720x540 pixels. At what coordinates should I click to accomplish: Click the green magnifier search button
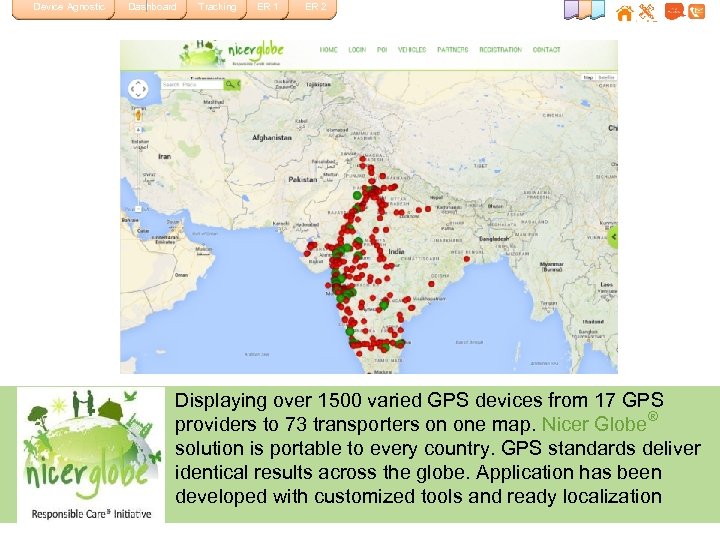point(230,84)
